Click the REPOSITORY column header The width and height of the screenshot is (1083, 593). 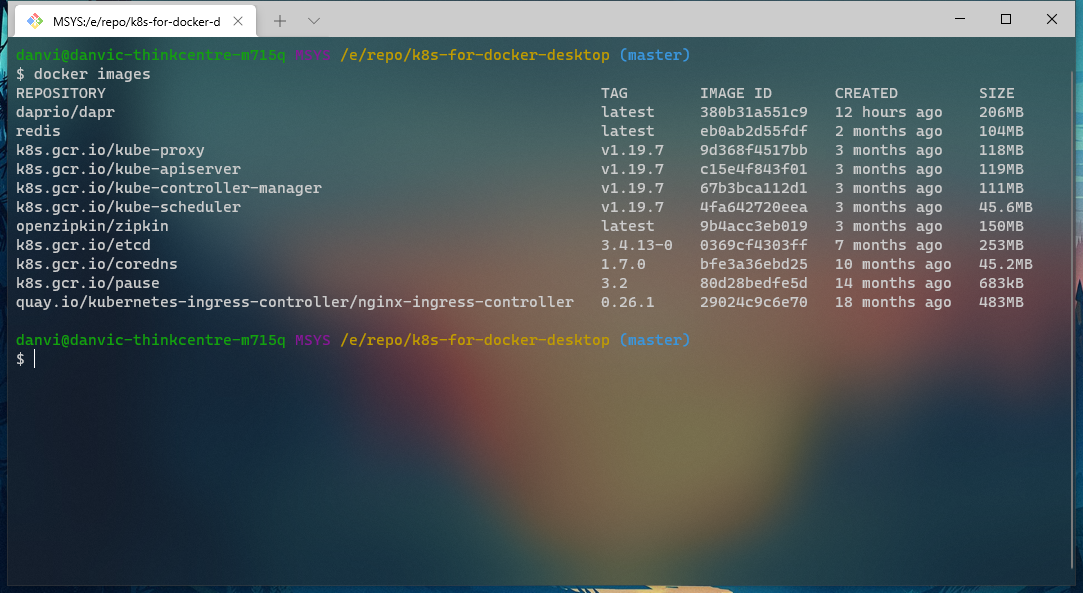(61, 93)
